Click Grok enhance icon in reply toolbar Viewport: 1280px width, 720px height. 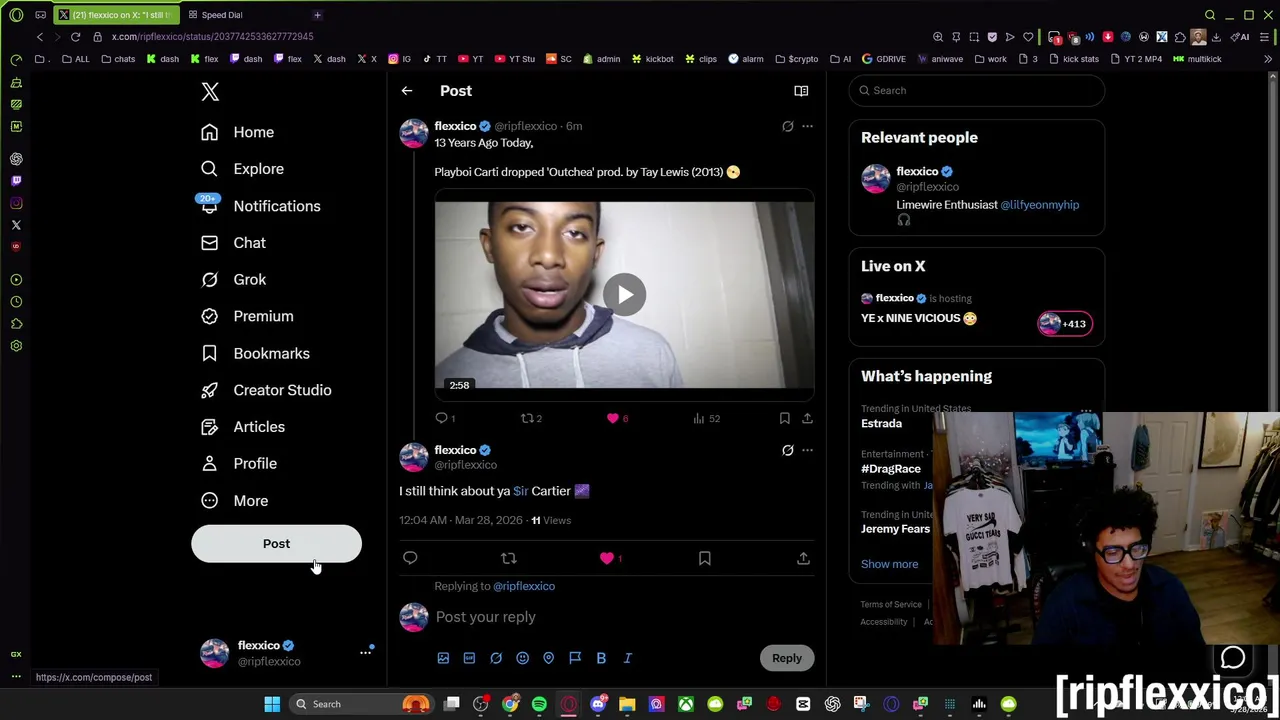point(496,658)
